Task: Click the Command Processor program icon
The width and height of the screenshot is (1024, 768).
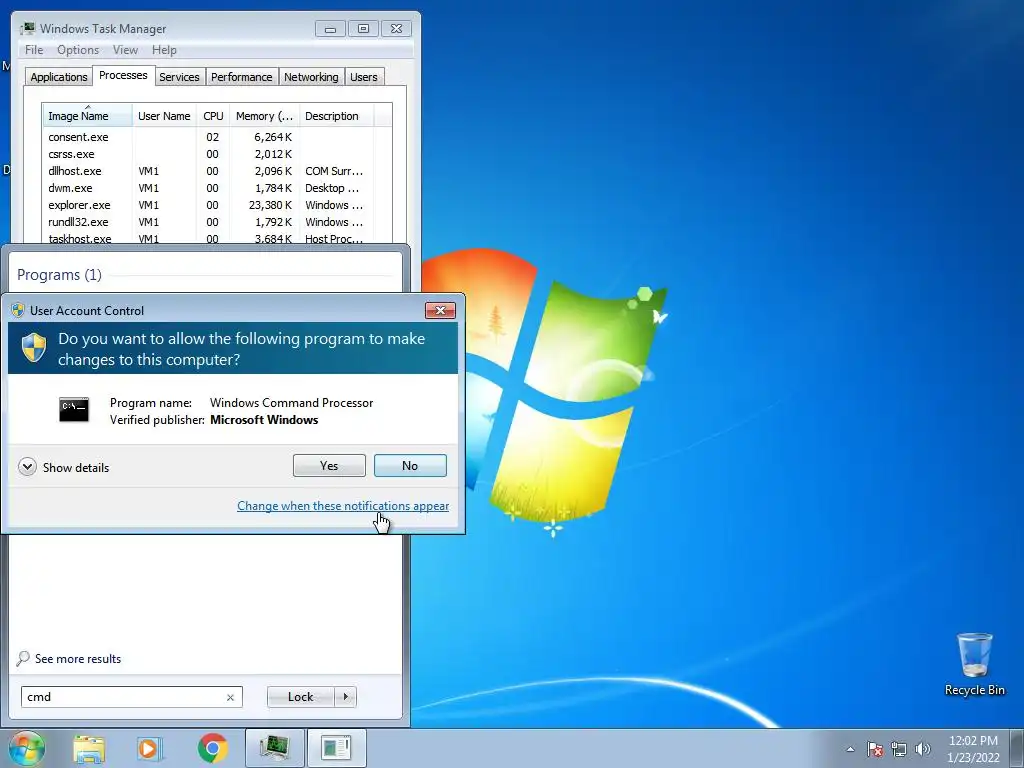Action: 74,409
